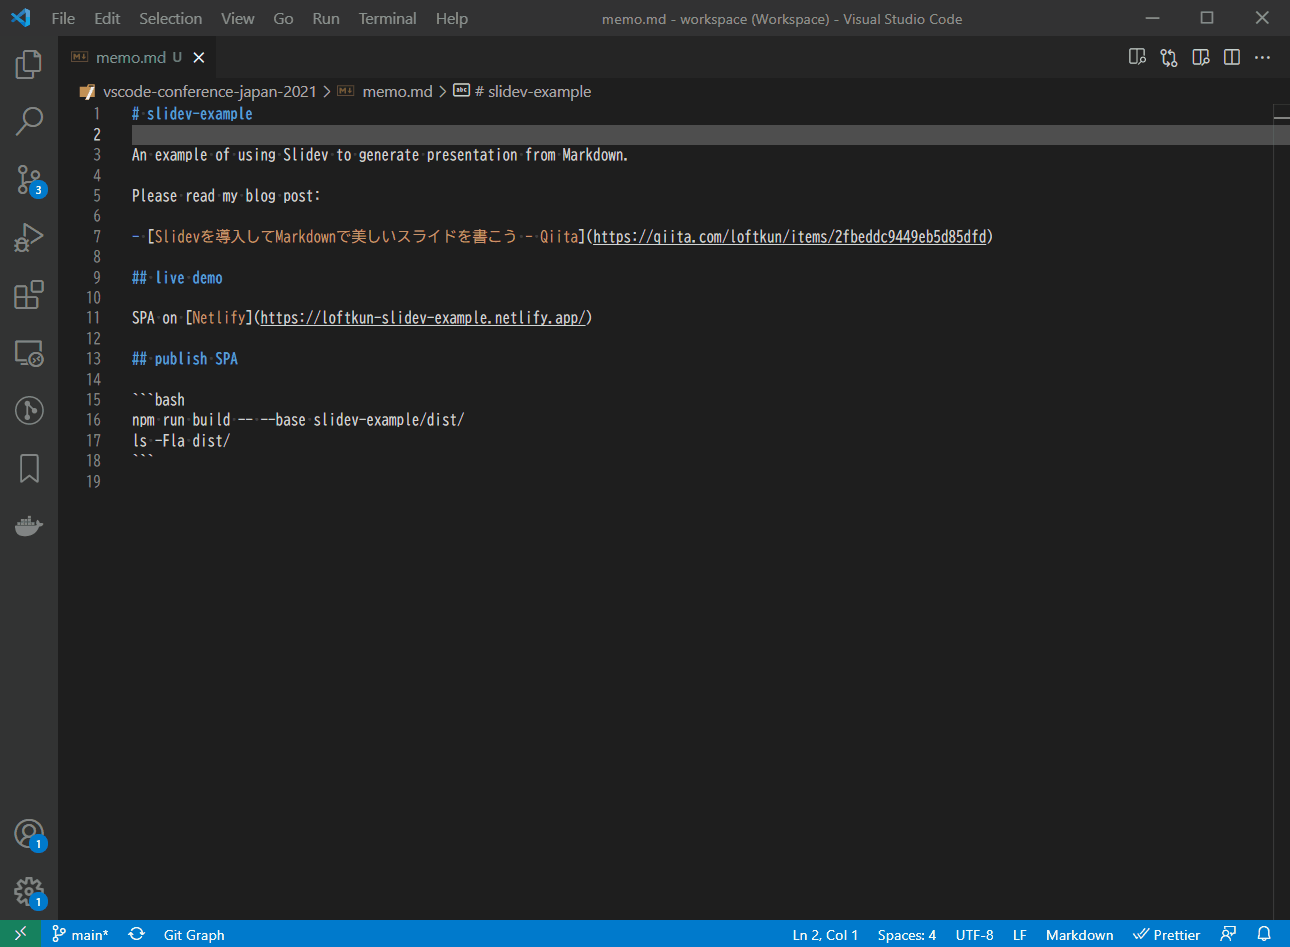Image resolution: width=1290 pixels, height=947 pixels.
Task: Click Git Graph in the status bar
Action: (x=194, y=934)
